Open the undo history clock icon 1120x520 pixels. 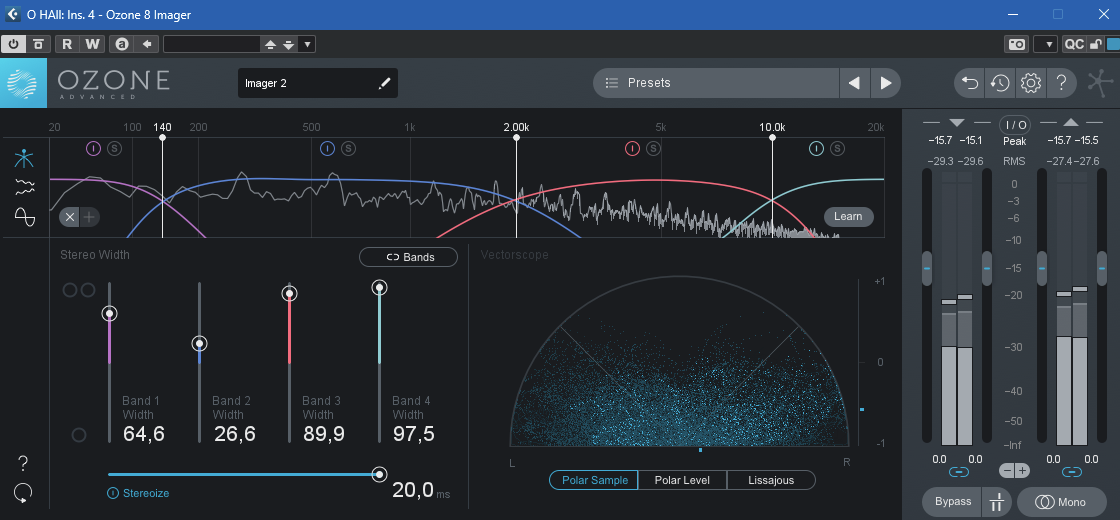(x=1000, y=83)
